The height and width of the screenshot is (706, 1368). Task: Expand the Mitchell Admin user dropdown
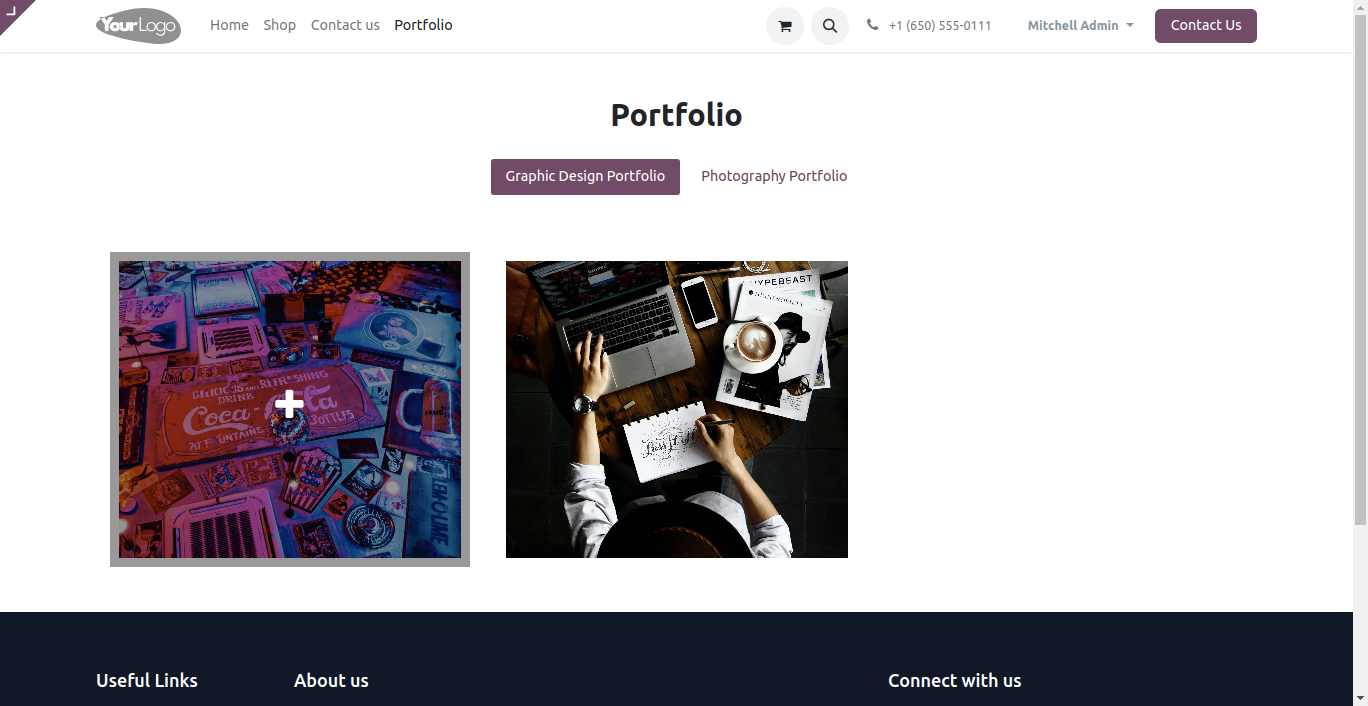[x=1081, y=25]
